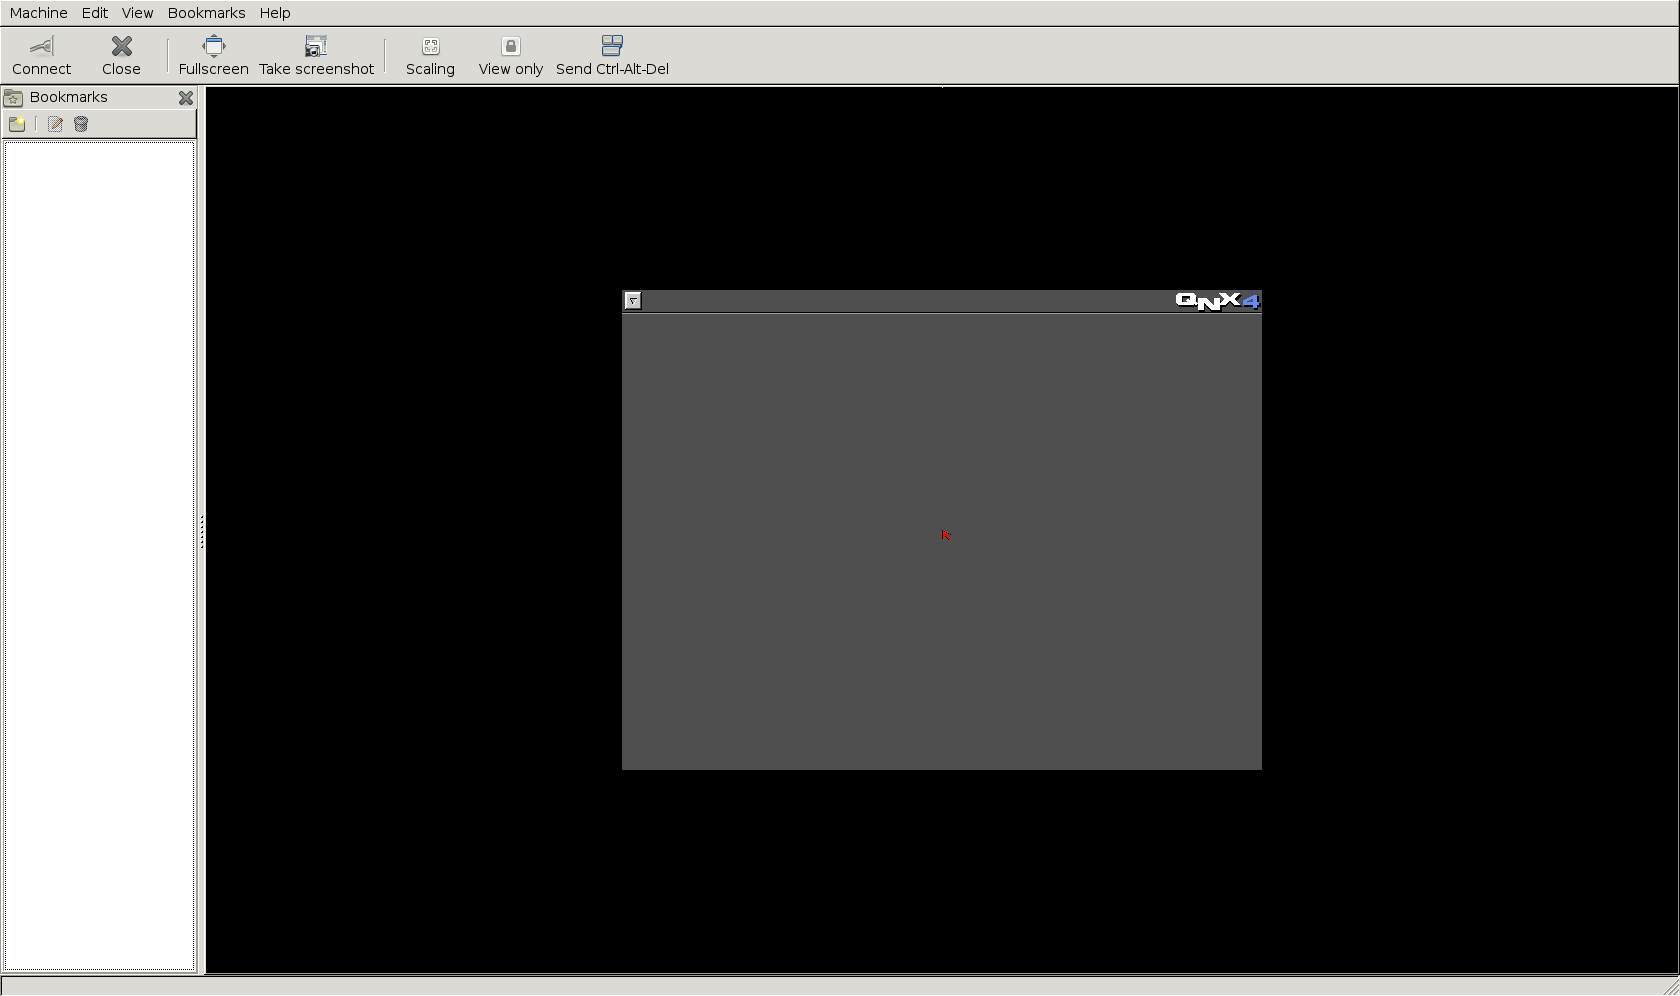Click the delete bookmark trash icon
This screenshot has height=996, width=1680.
pos(81,124)
